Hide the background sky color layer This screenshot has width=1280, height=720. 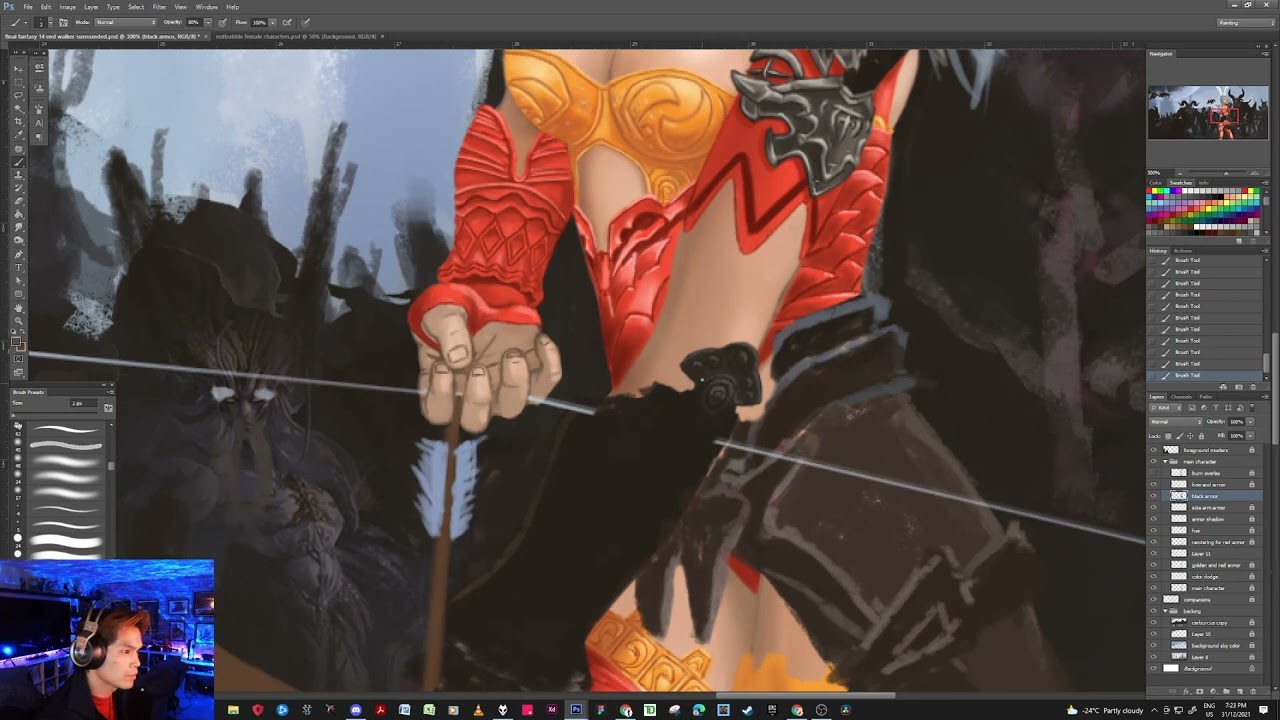tap(1153, 645)
